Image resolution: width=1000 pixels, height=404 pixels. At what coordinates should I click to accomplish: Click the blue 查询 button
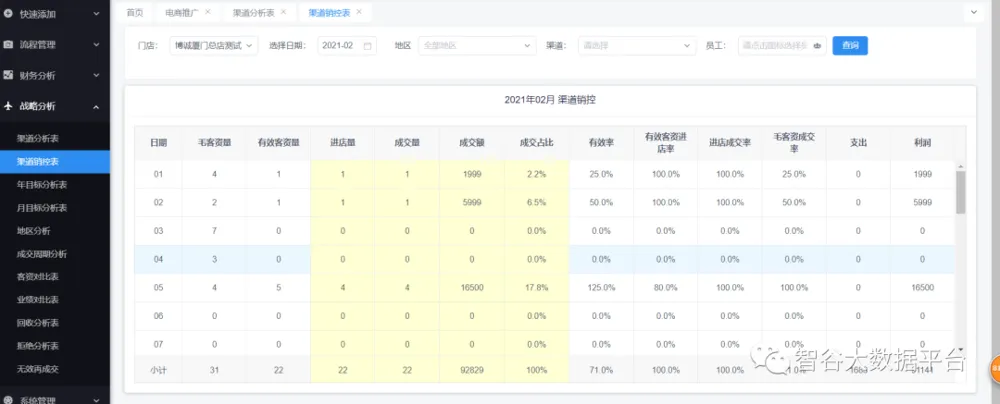850,46
